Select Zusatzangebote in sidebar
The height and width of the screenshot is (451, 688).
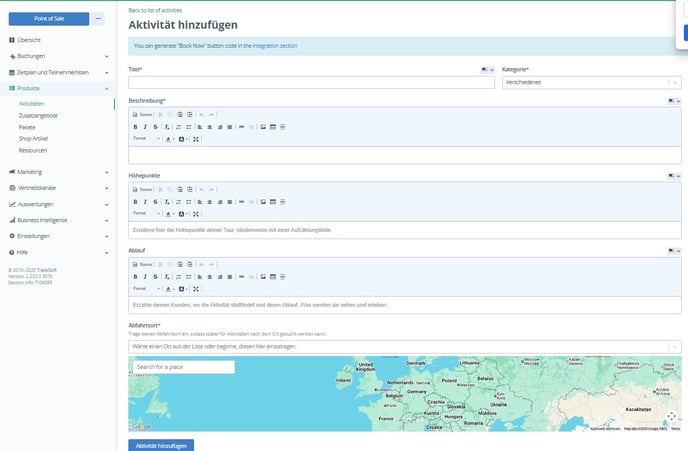pos(38,116)
